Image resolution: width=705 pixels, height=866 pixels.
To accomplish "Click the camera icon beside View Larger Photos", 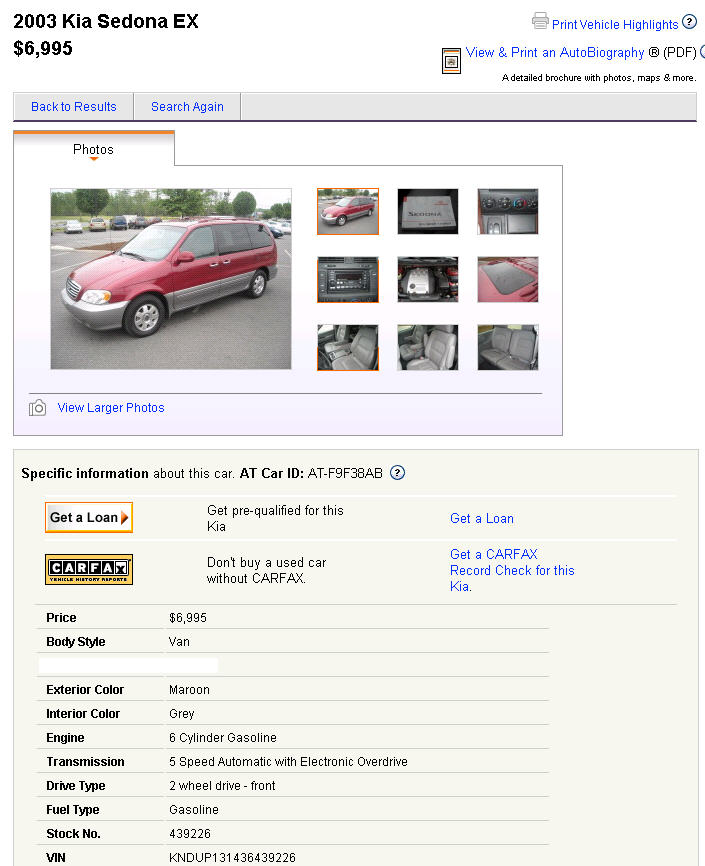I will pos(37,408).
